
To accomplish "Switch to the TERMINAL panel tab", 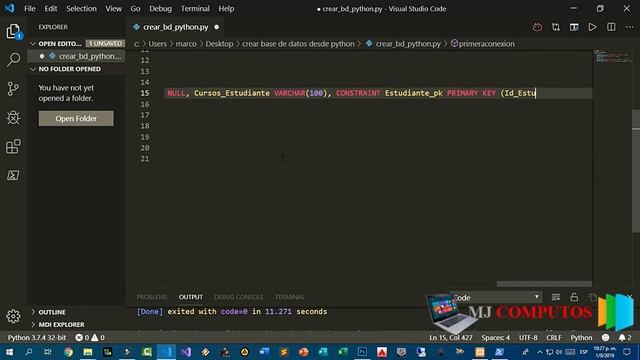I will coord(289,297).
